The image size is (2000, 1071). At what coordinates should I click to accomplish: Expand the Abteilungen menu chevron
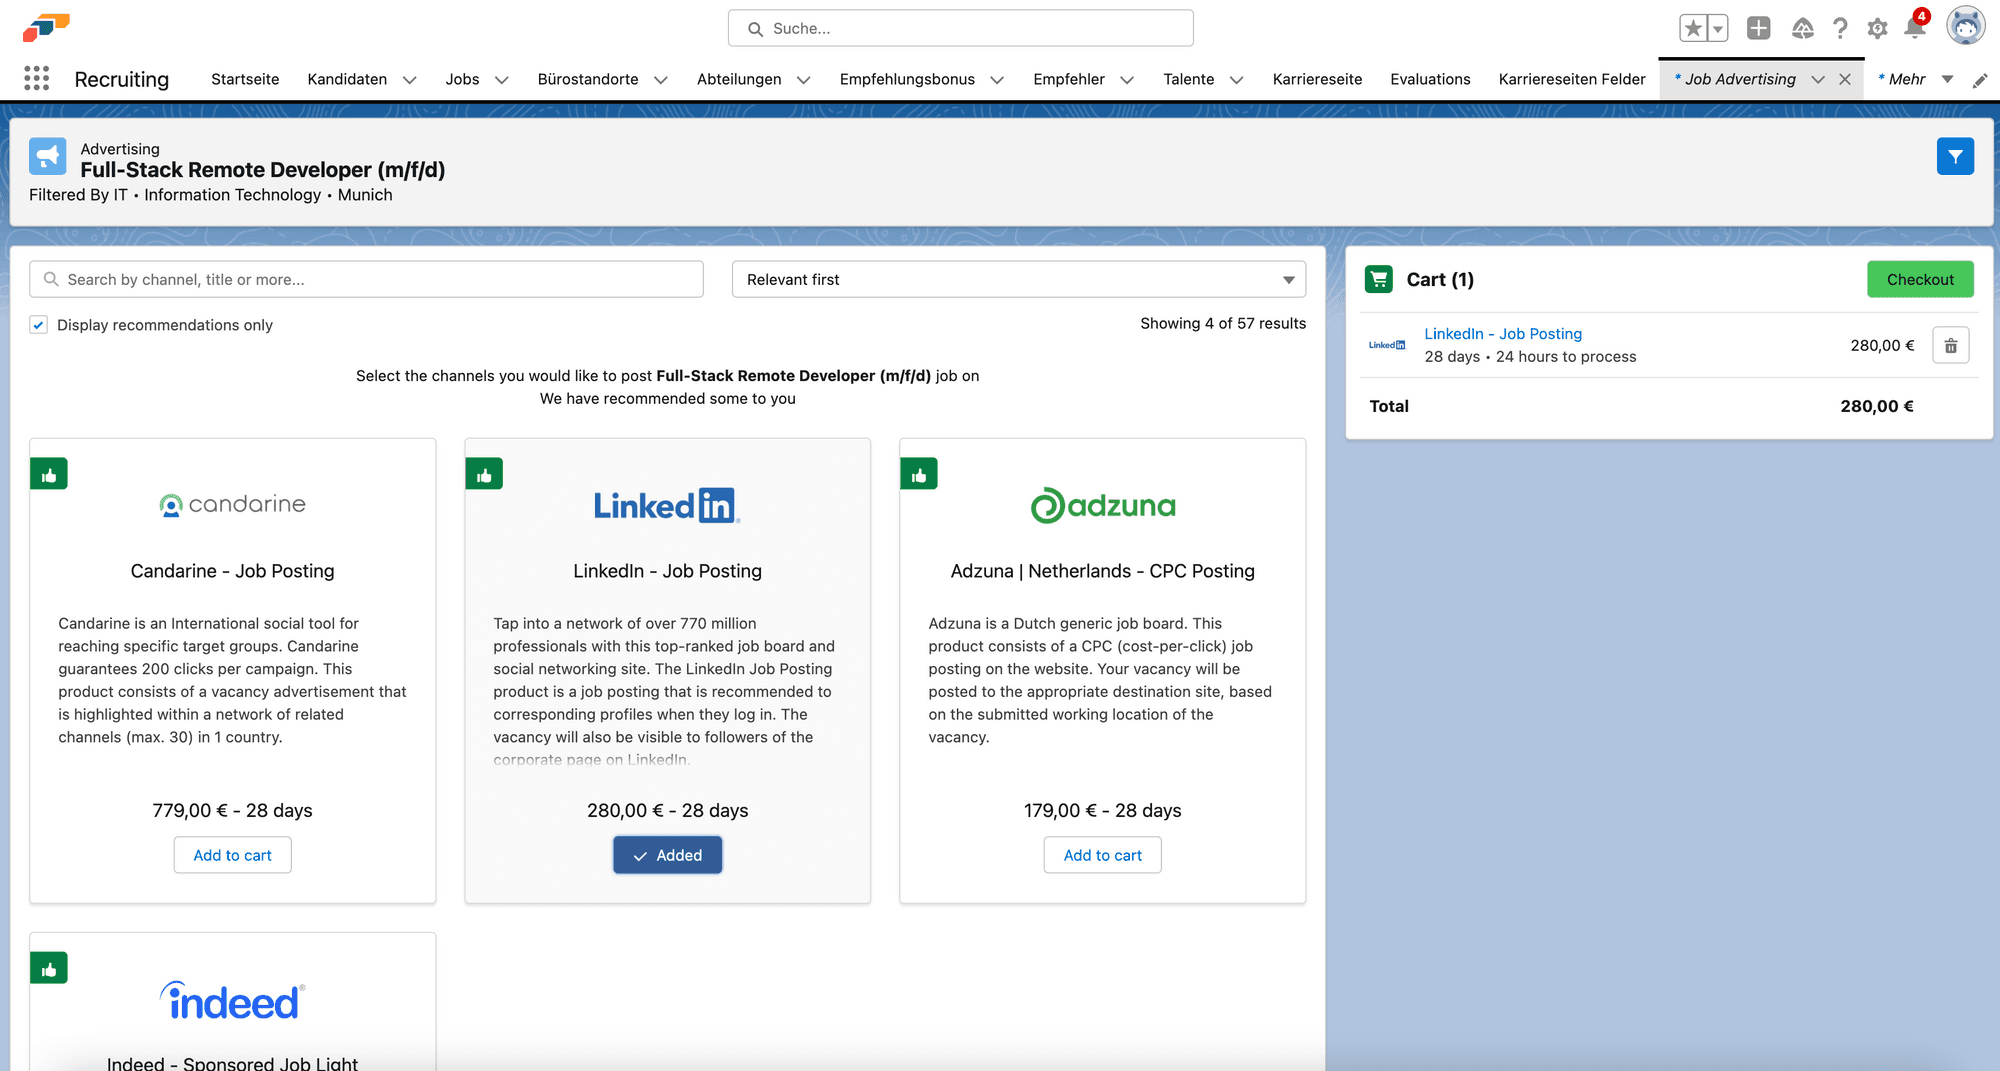(803, 80)
